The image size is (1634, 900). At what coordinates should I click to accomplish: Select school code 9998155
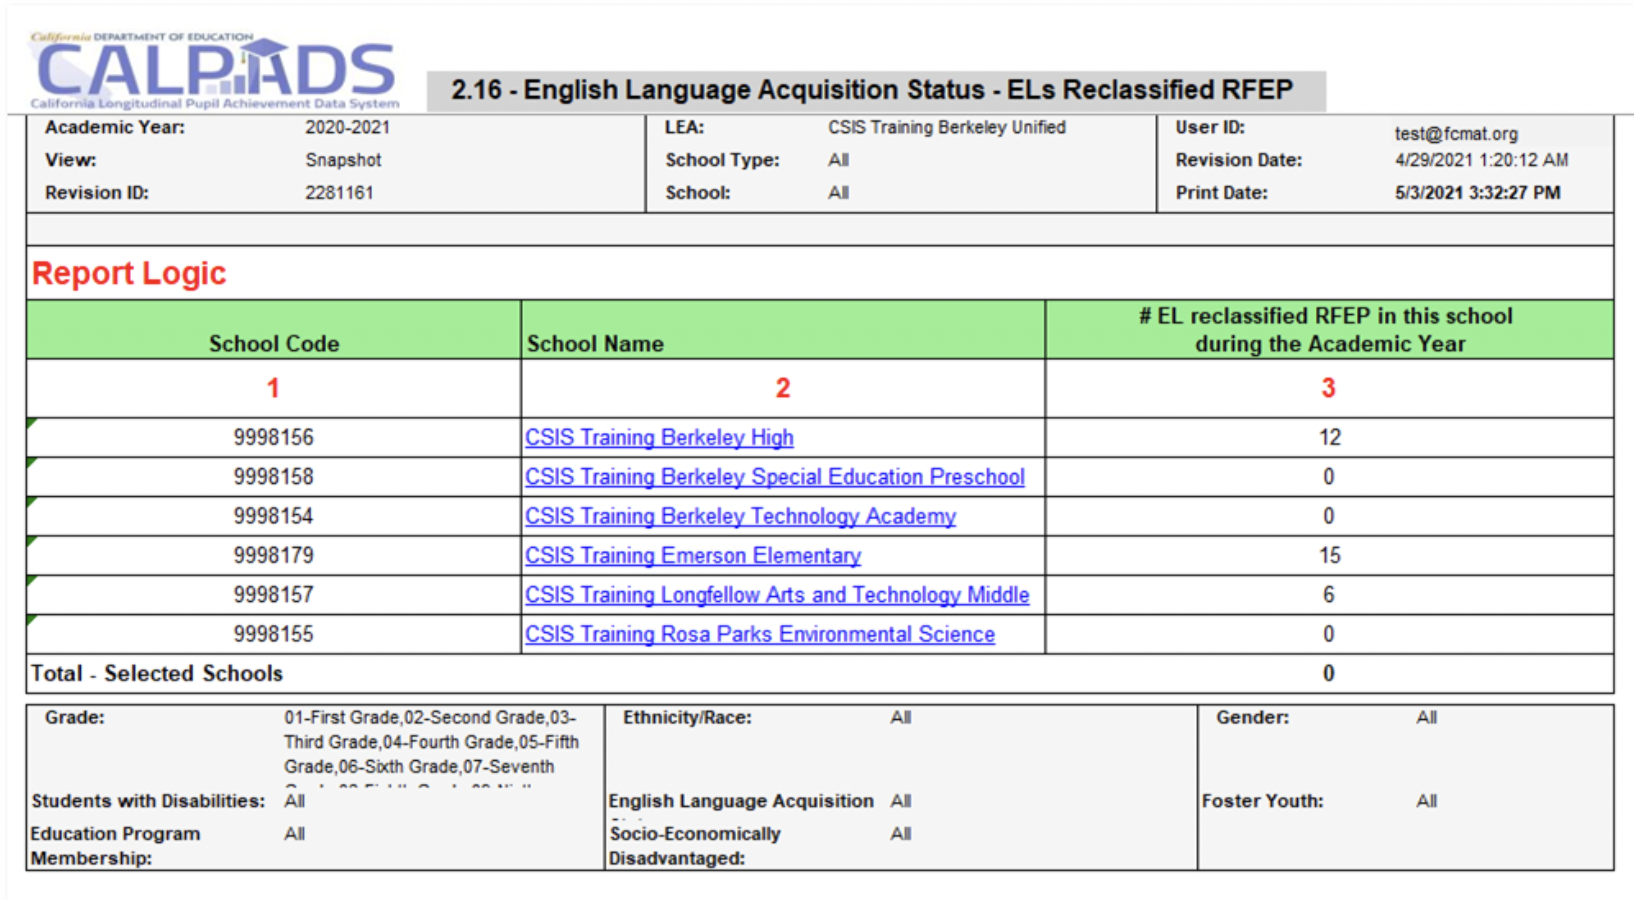273,634
